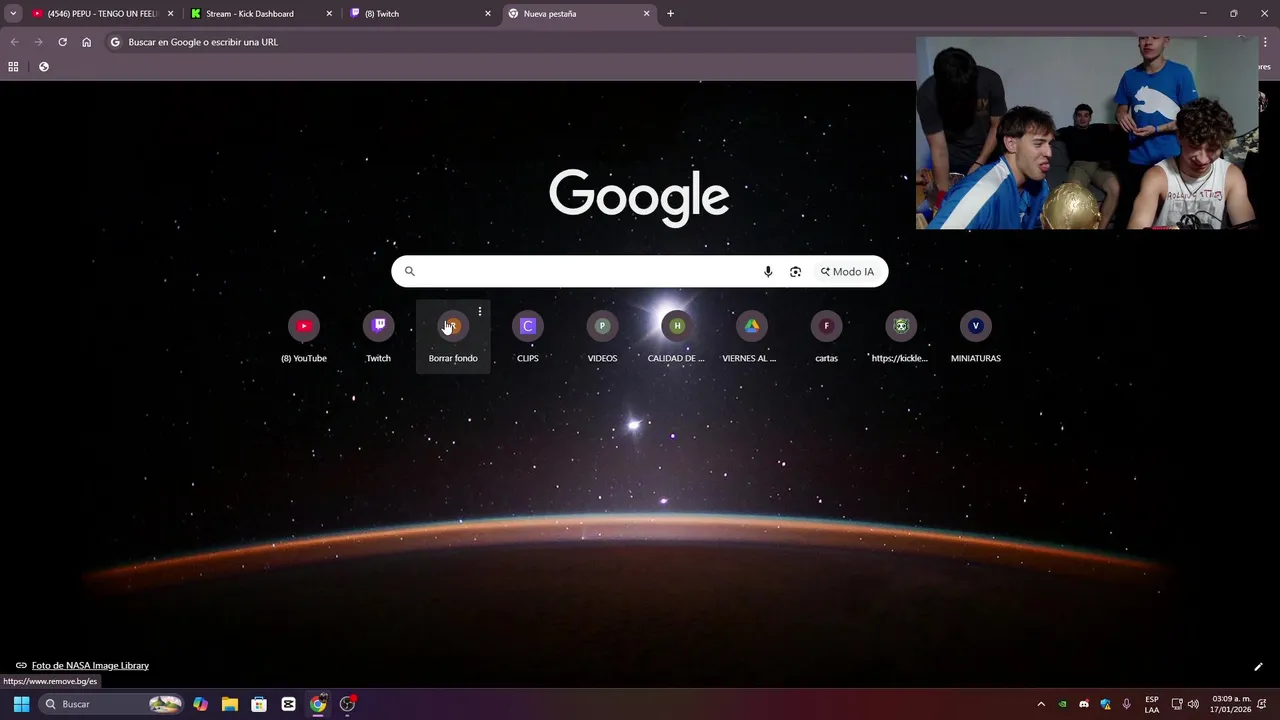This screenshot has height=720, width=1280.
Task: Open CapCut from the taskbar
Action: [x=289, y=704]
